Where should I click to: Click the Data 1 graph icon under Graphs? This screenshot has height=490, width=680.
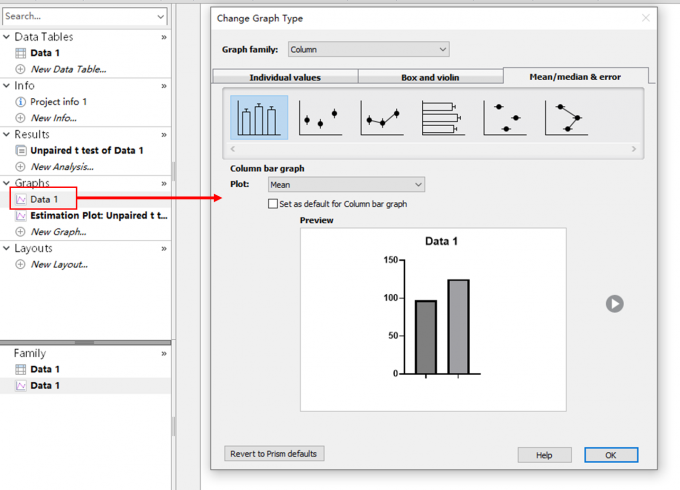[20, 199]
